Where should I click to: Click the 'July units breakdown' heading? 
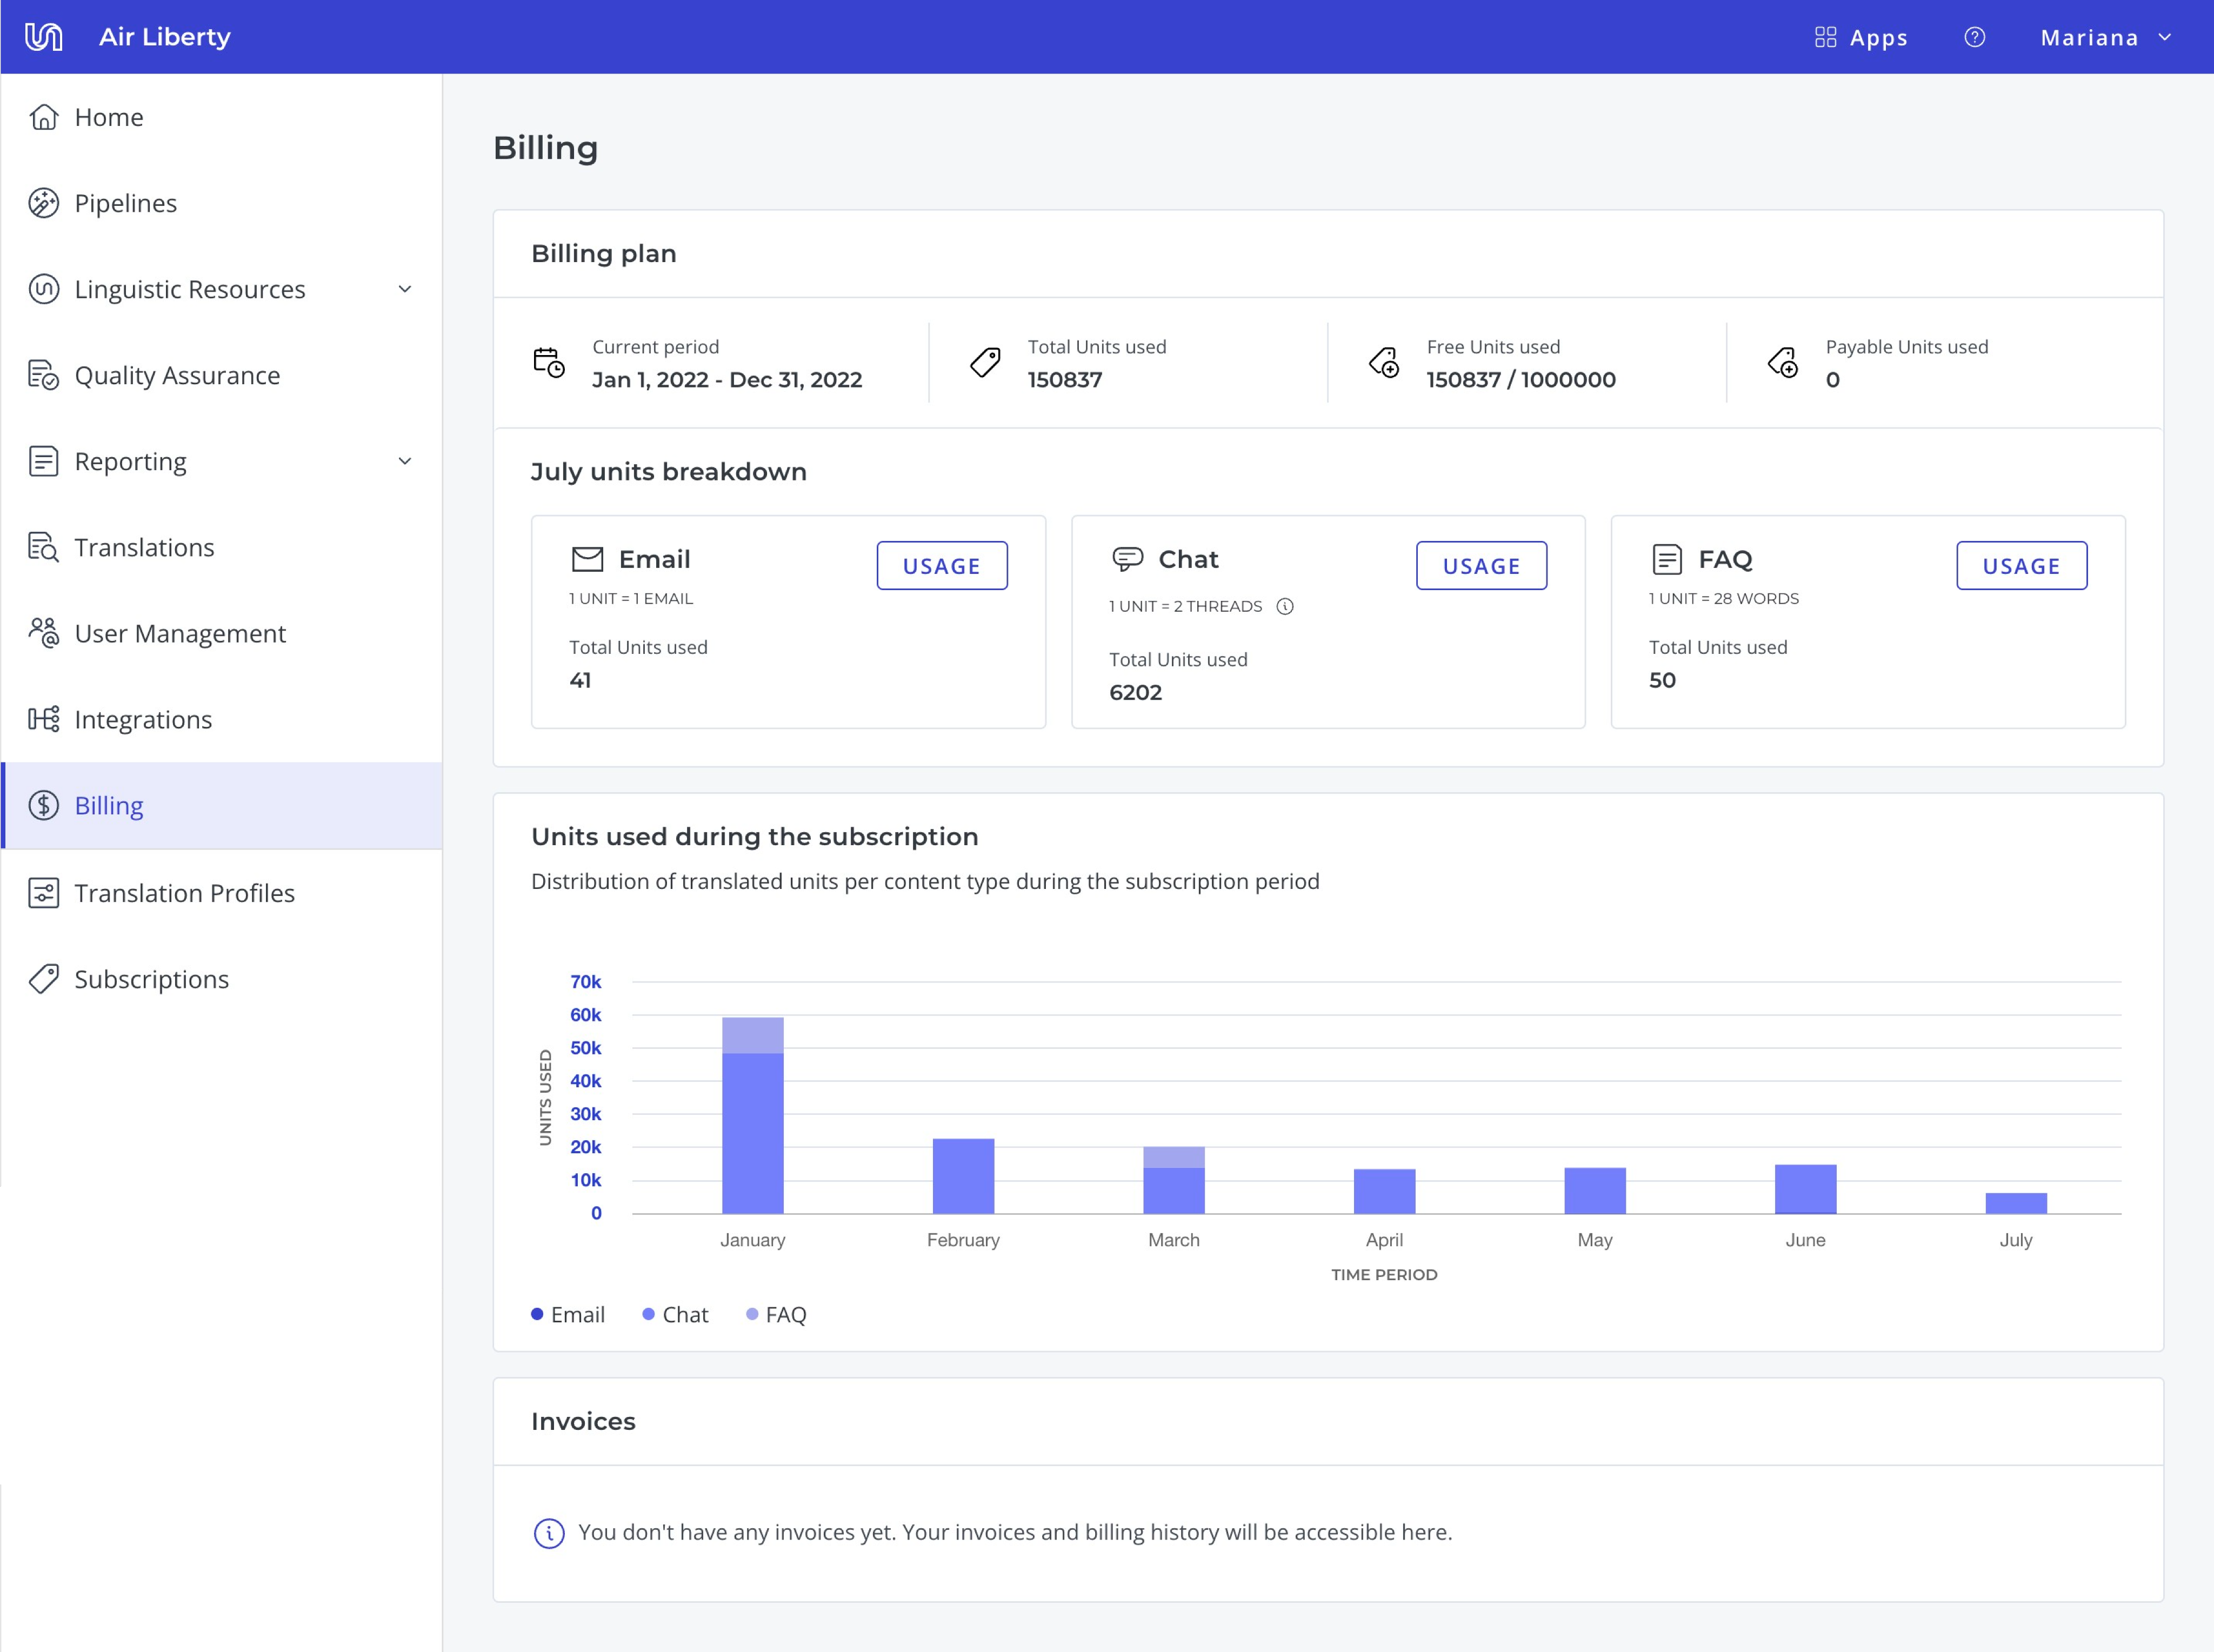[669, 471]
